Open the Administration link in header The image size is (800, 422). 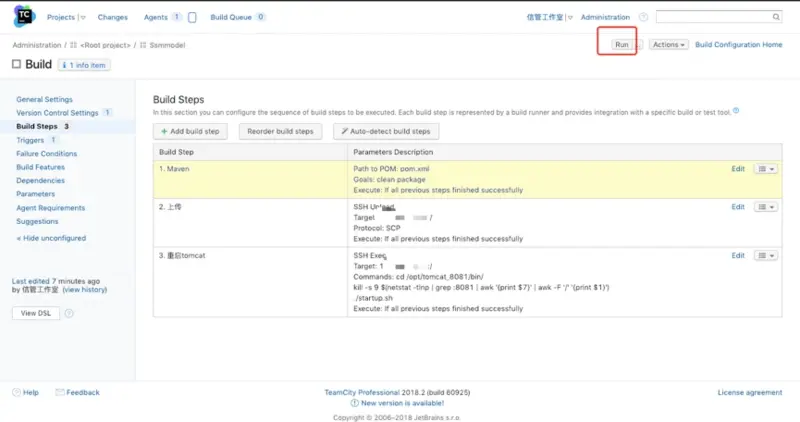tap(605, 17)
